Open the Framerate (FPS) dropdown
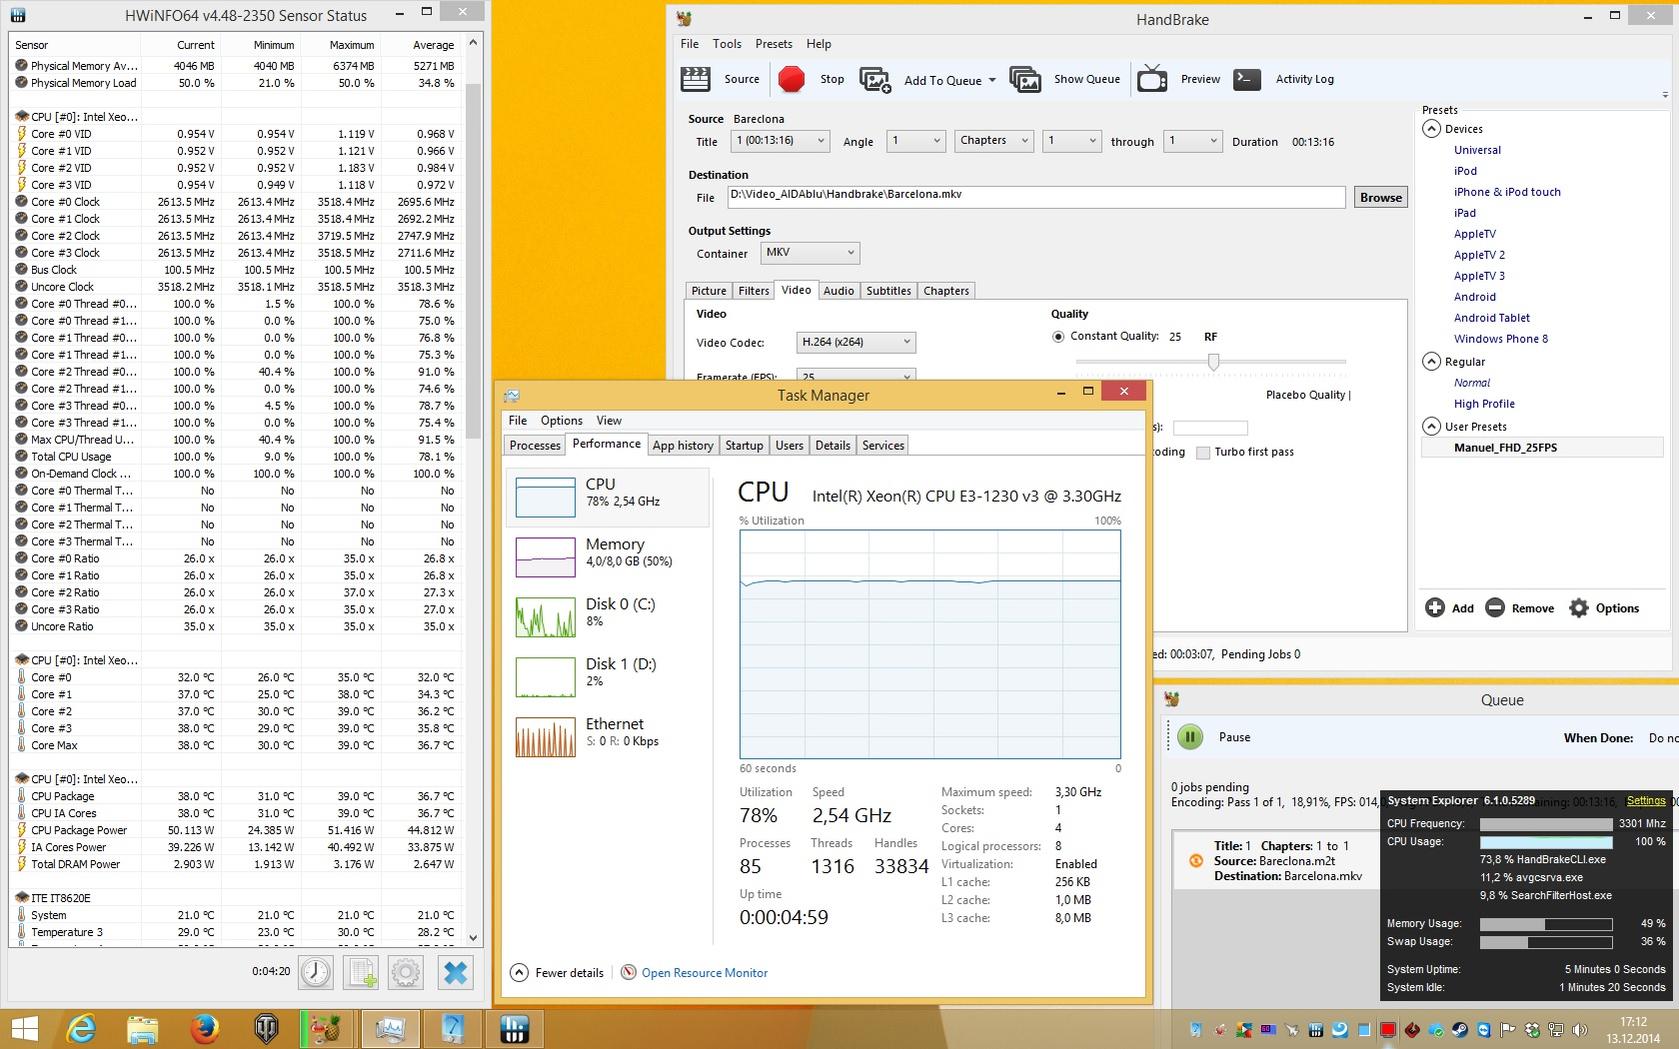This screenshot has width=1679, height=1049. (855, 376)
